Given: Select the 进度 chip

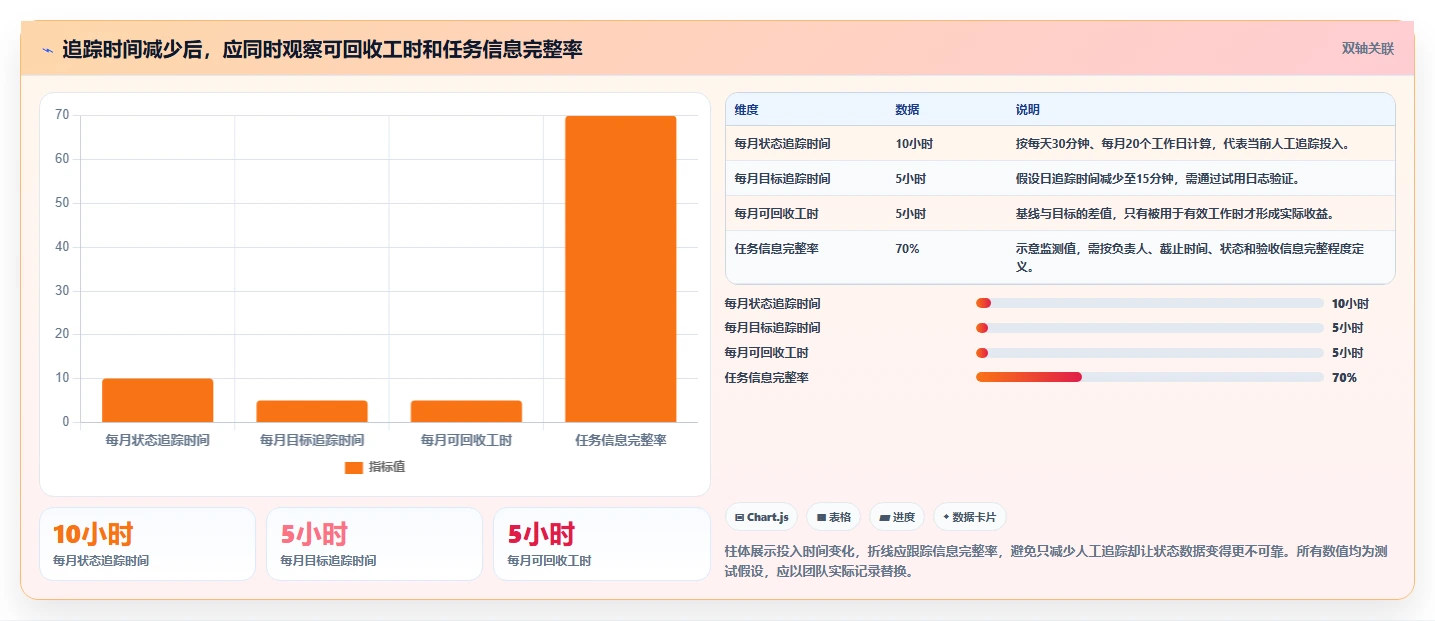Looking at the screenshot, I should pos(897,517).
